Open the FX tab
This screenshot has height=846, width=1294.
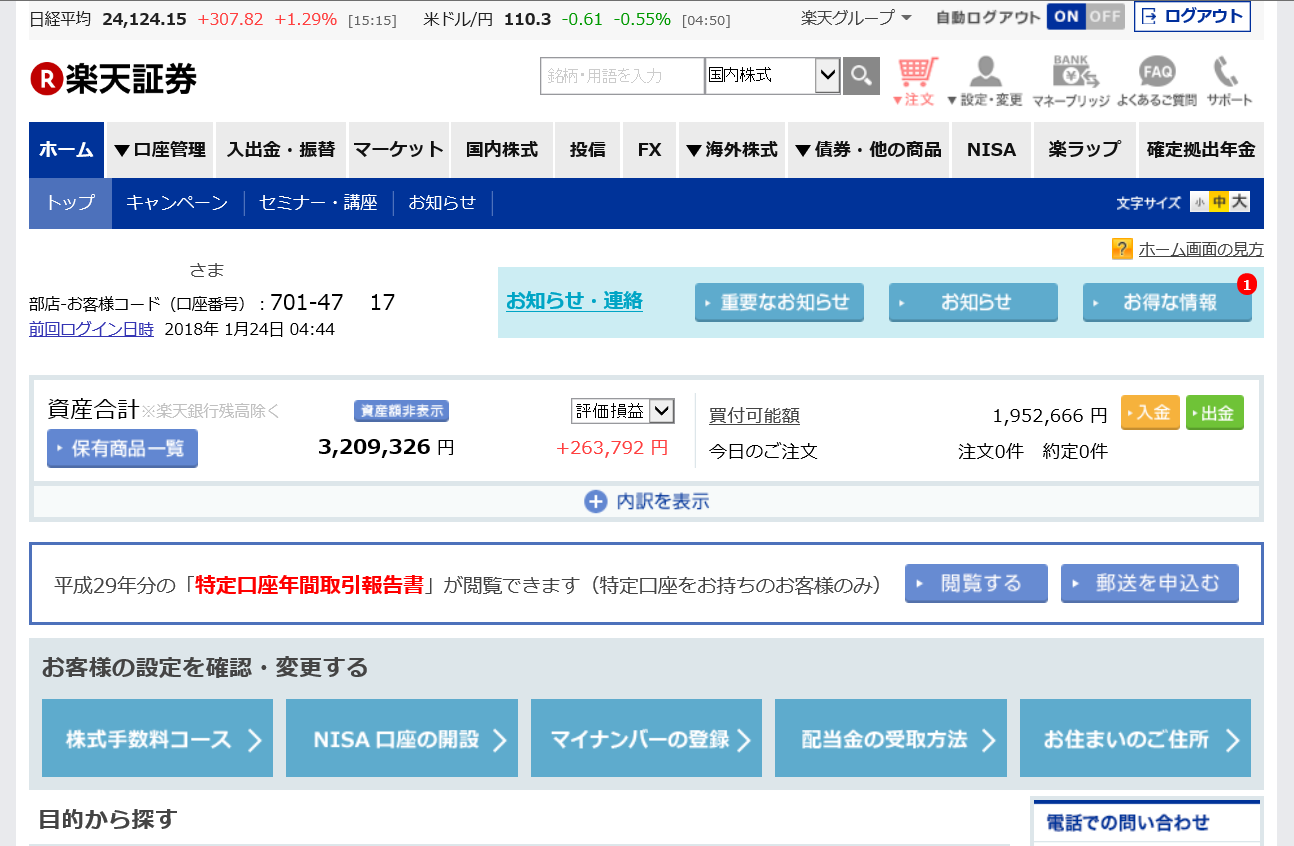pyautogui.click(x=650, y=150)
